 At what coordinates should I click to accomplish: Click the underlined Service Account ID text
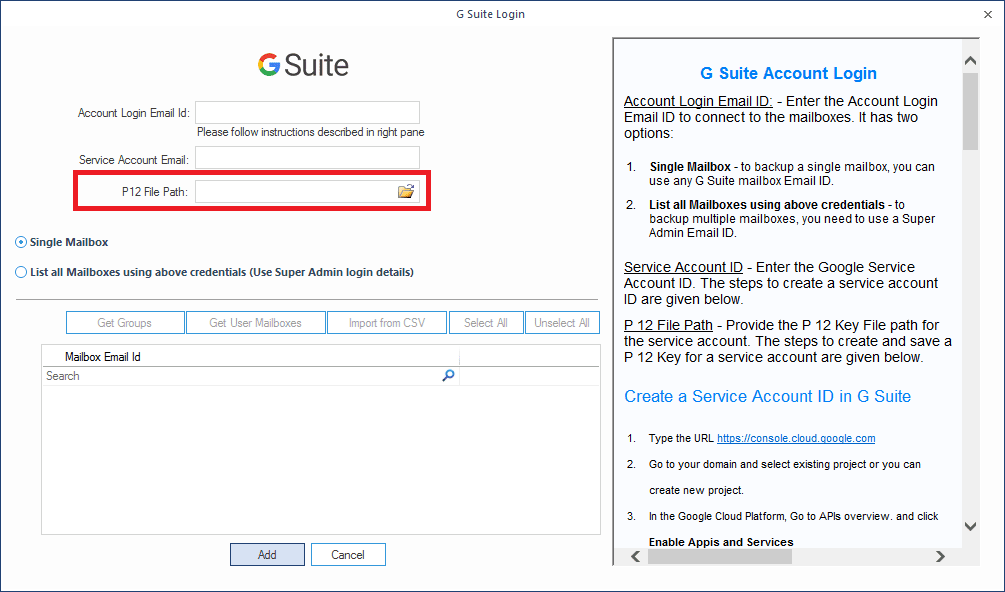[683, 267]
